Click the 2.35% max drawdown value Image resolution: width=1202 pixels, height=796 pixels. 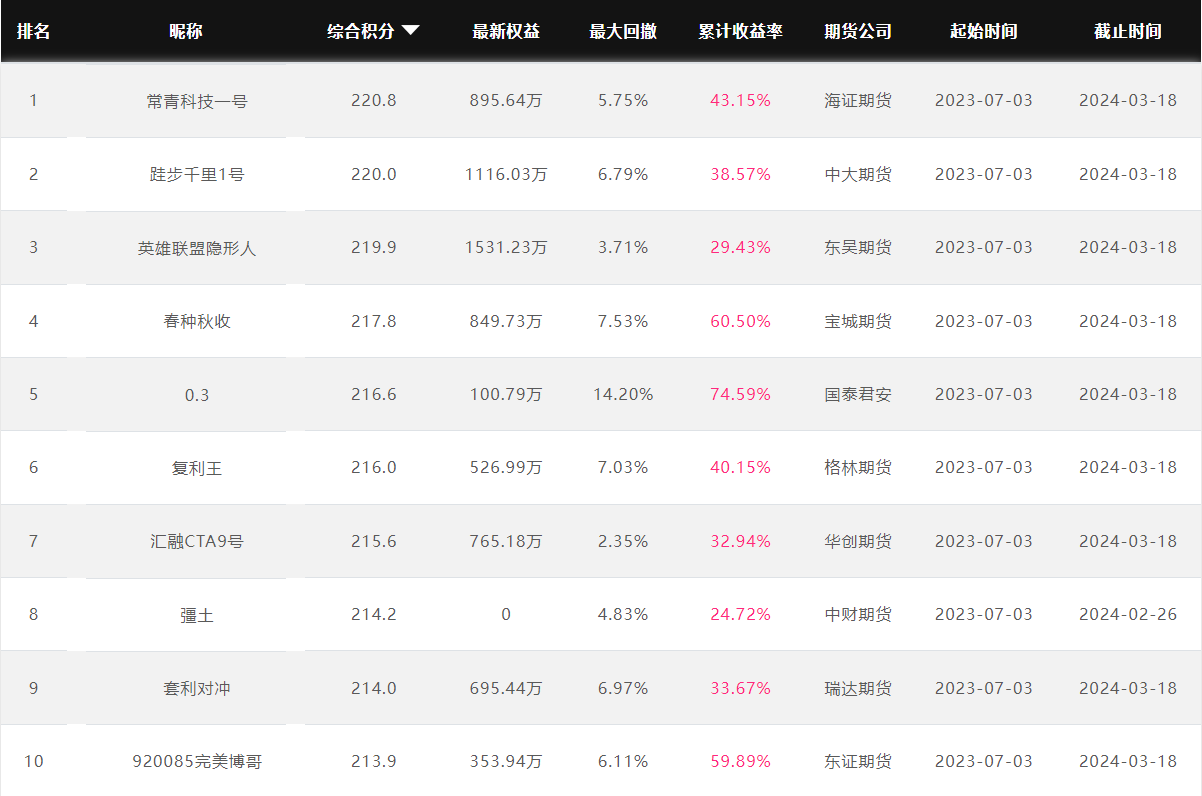click(x=623, y=541)
